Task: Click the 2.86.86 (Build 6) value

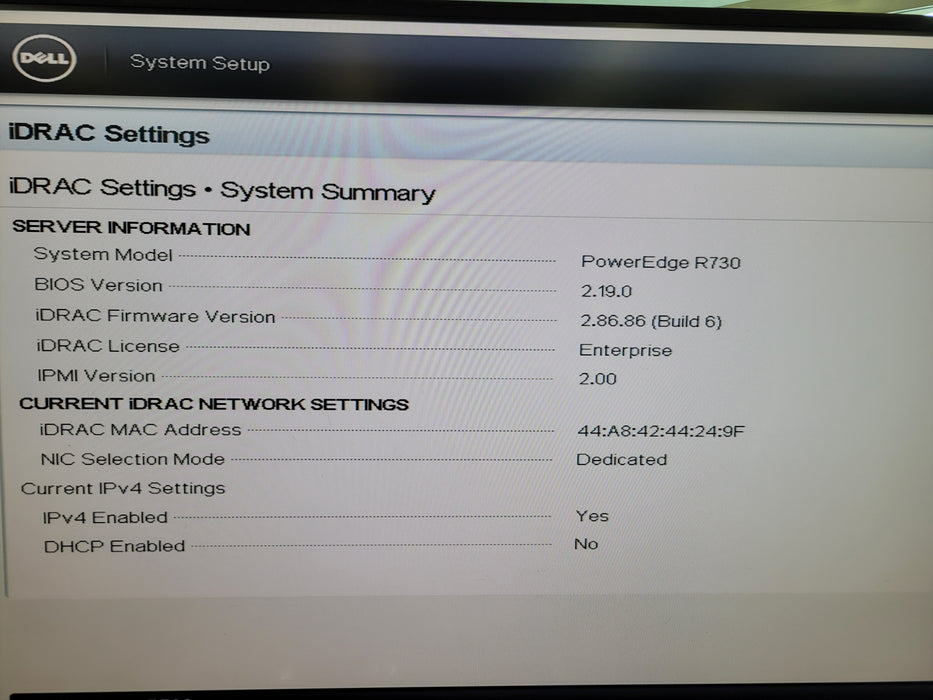Action: [650, 321]
